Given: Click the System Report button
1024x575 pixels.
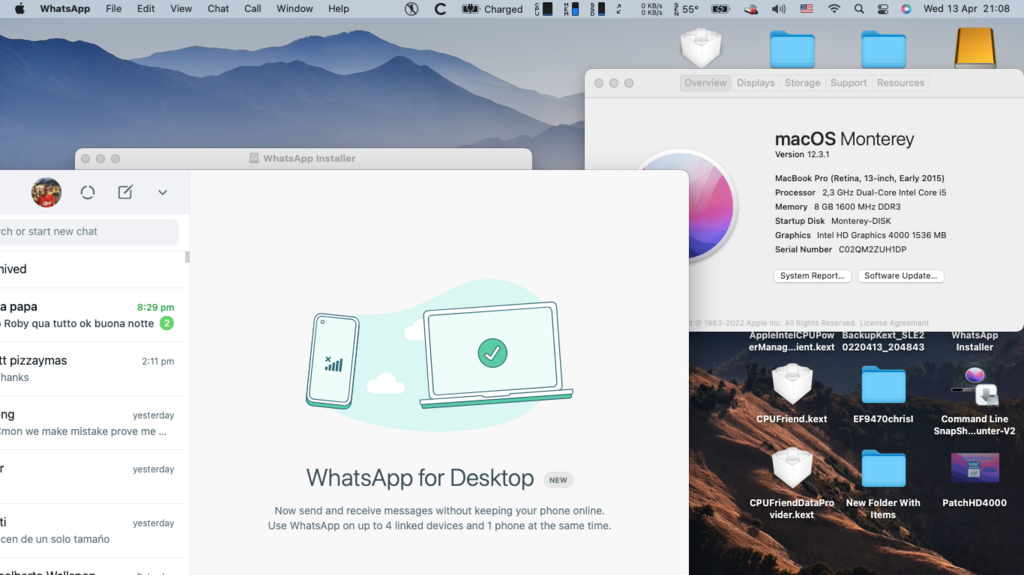Looking at the screenshot, I should 812,276.
